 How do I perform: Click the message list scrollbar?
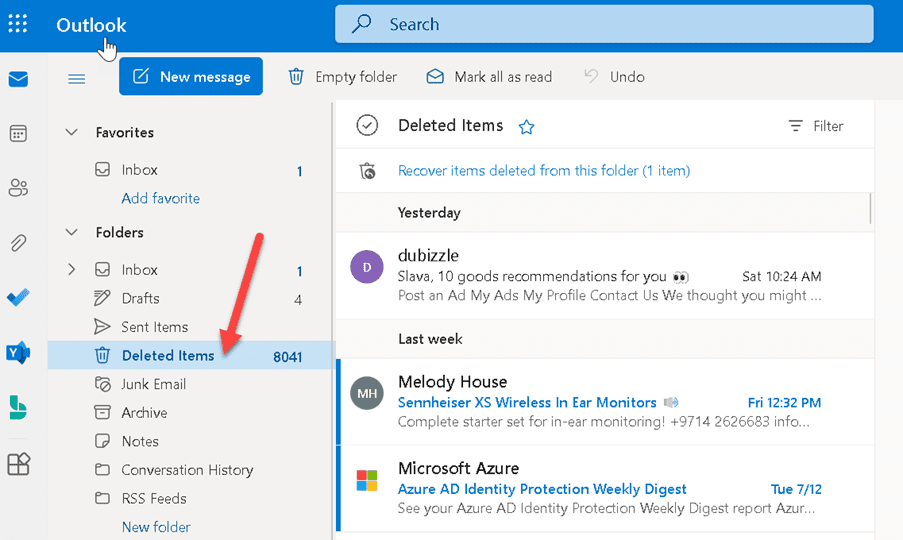[x=870, y=208]
